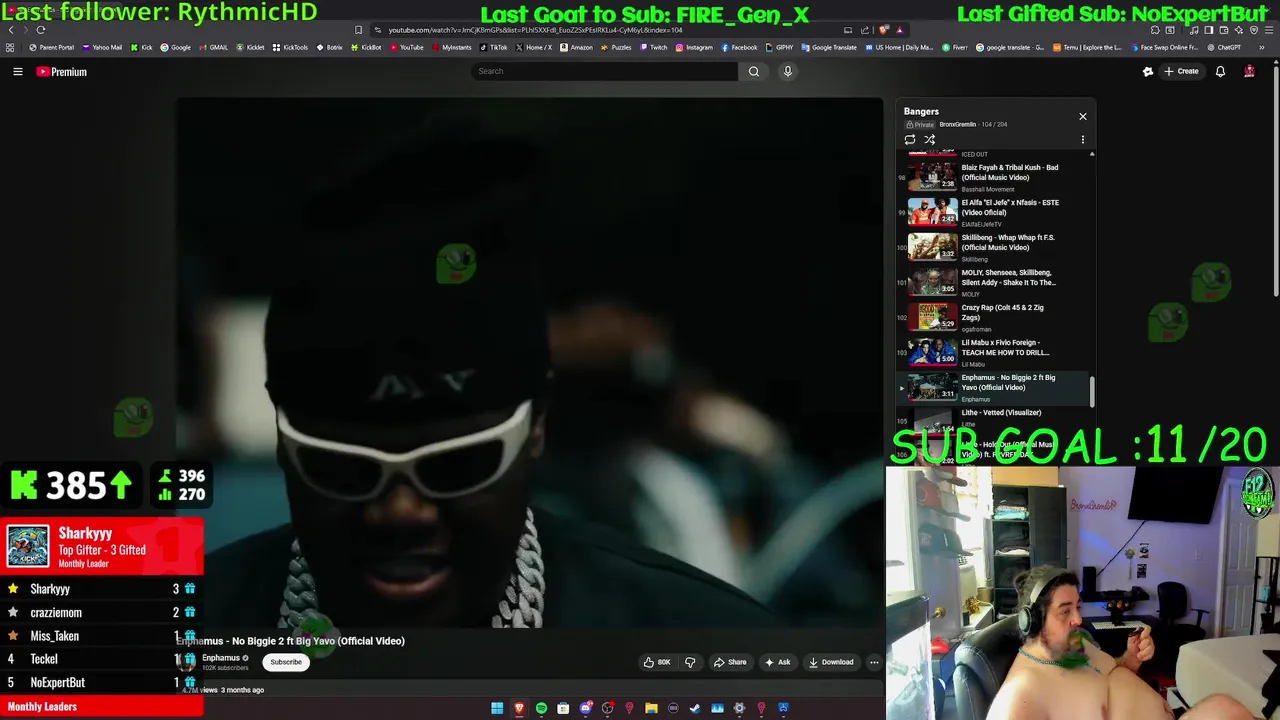
Task: Open Brave Shields lion icon
Action: (x=883, y=30)
